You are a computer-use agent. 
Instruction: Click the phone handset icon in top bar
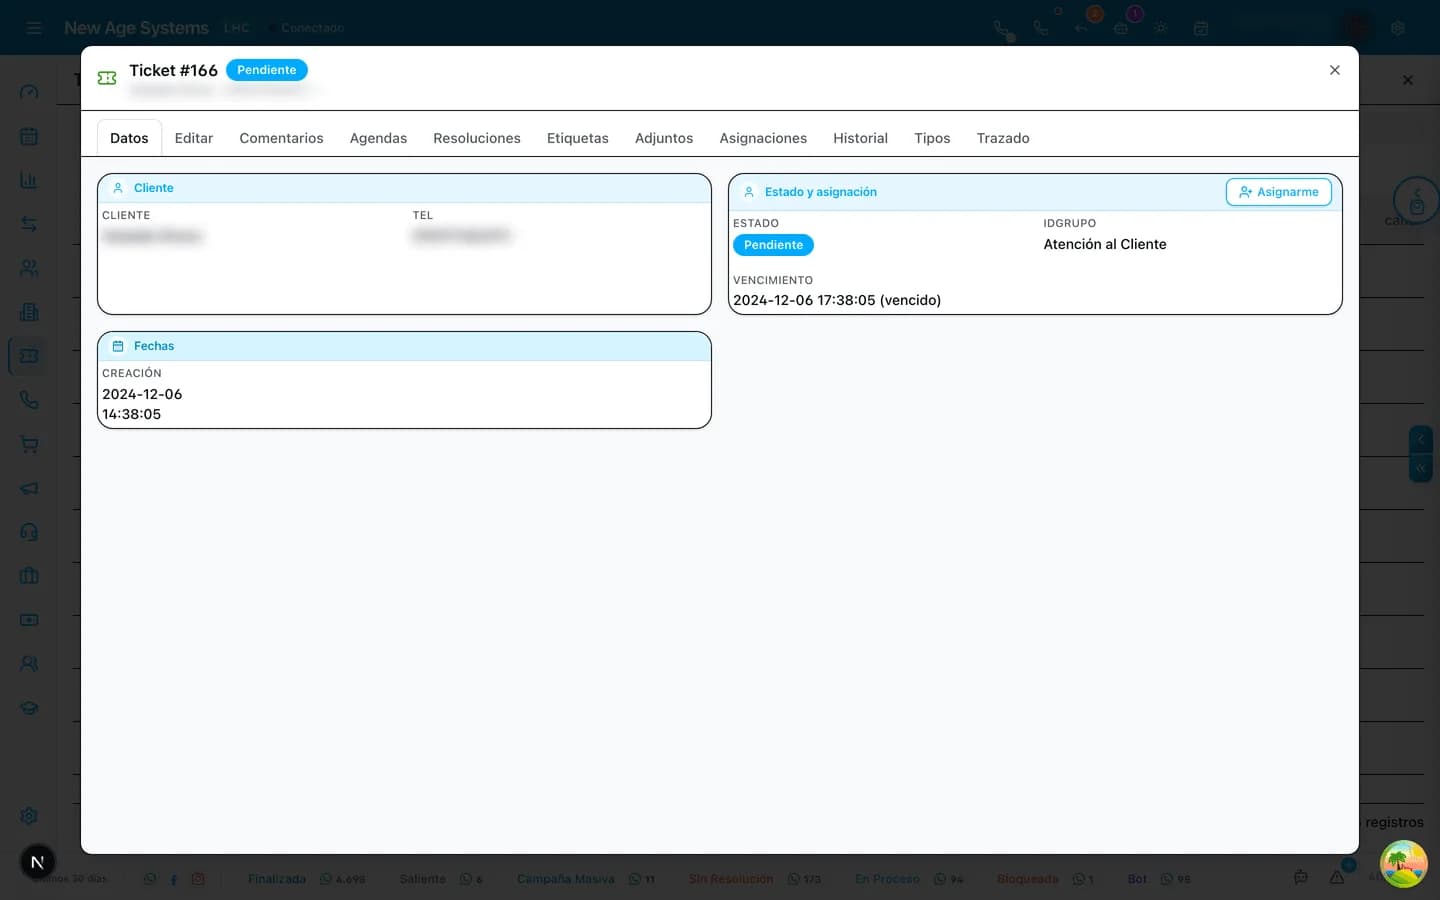point(1041,28)
